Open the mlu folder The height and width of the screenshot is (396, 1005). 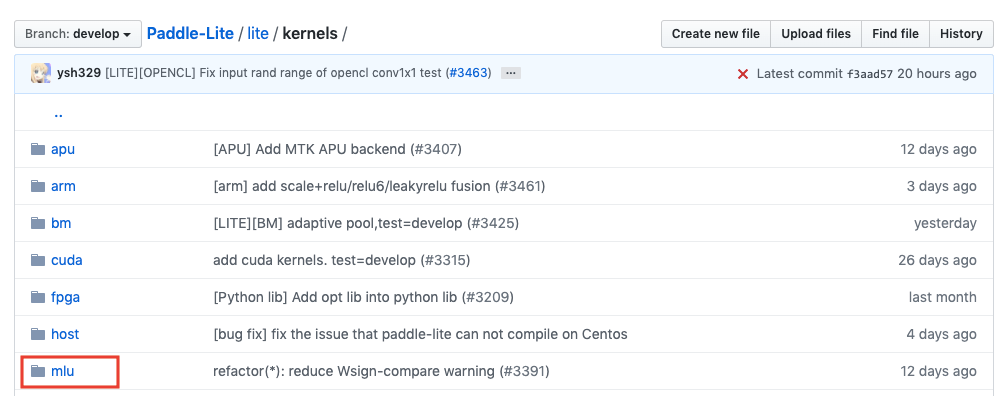point(63,371)
